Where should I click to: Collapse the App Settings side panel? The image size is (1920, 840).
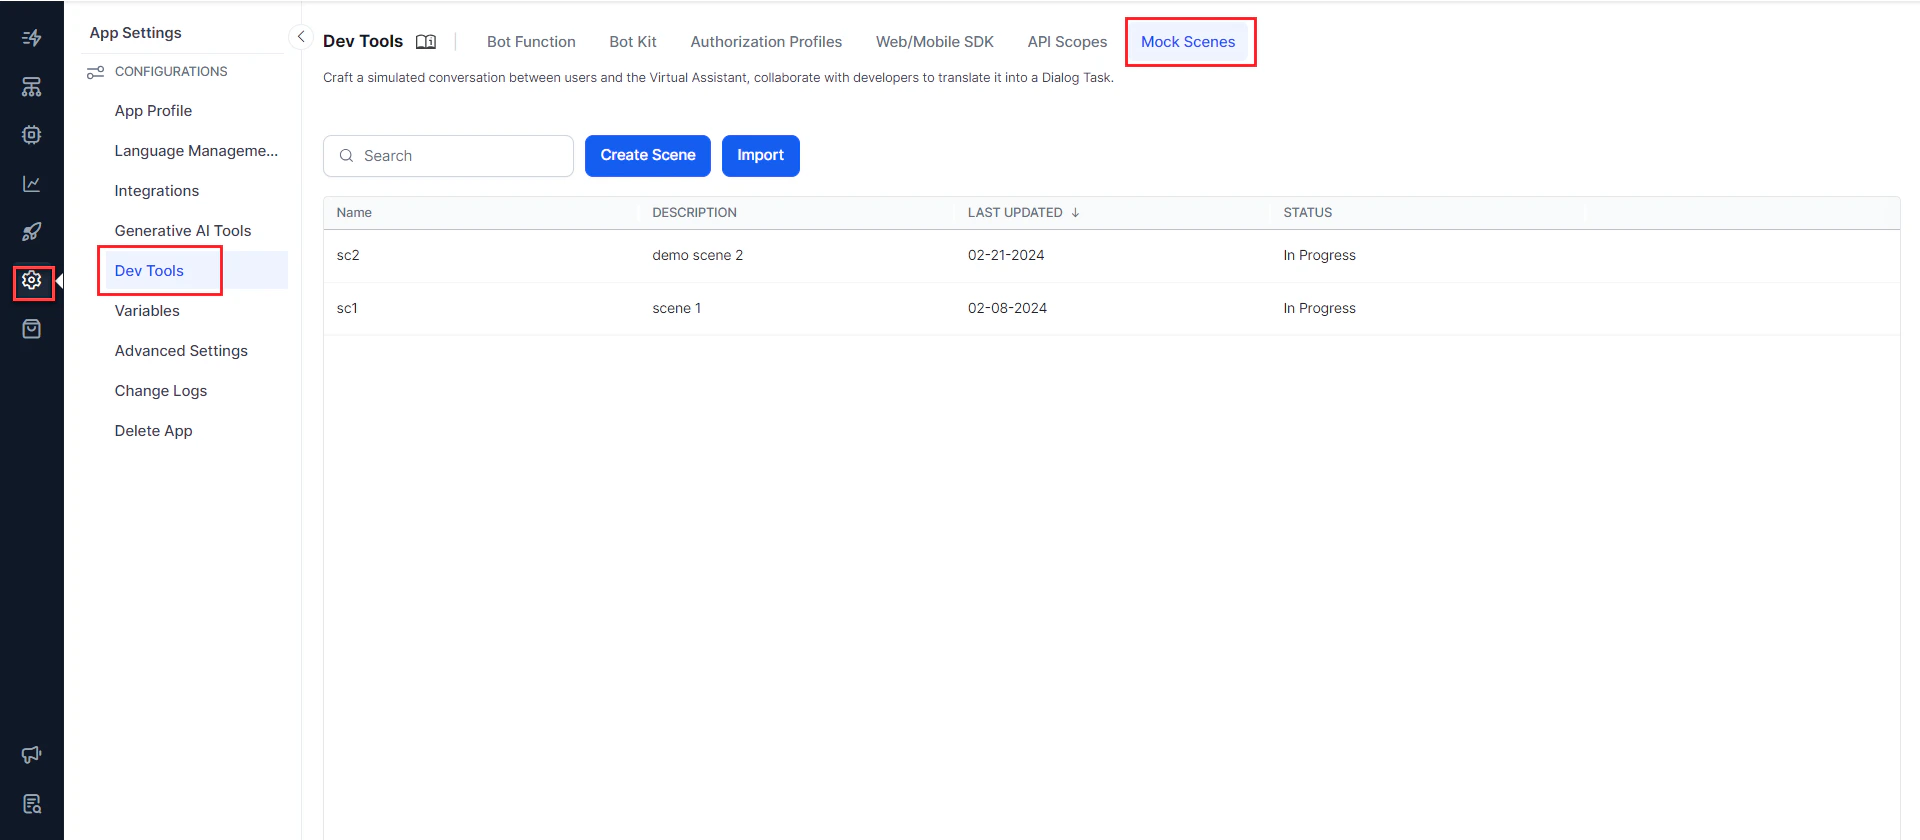(x=301, y=37)
